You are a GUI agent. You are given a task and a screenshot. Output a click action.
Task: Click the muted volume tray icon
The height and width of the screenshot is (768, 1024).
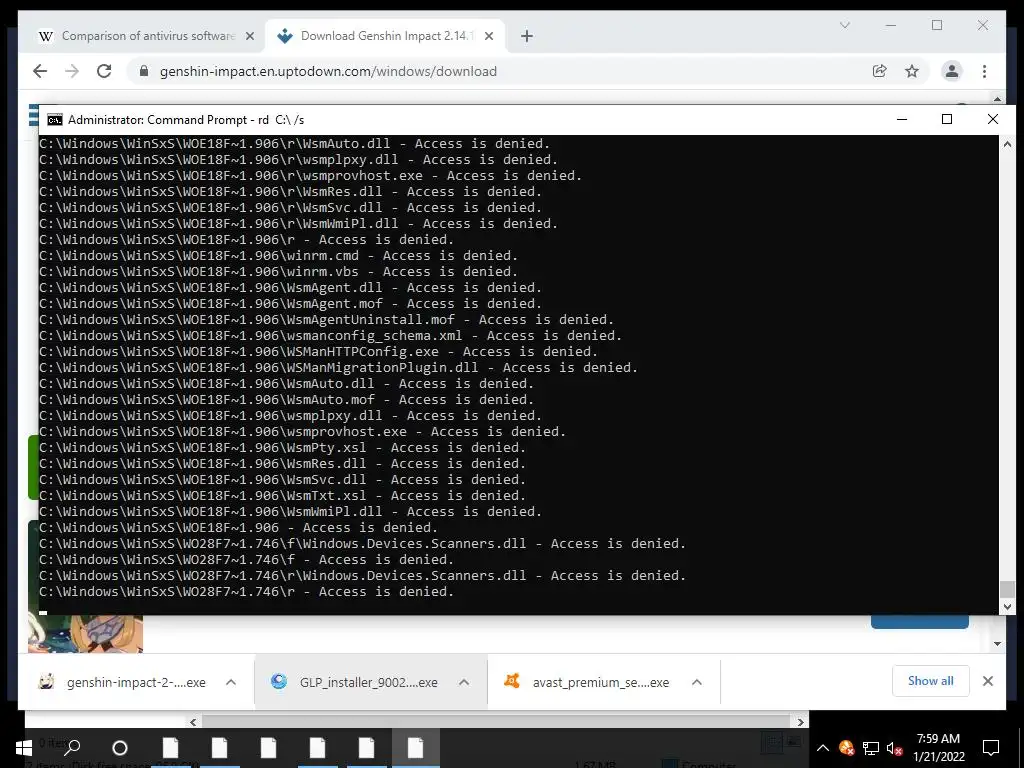pyautogui.click(x=895, y=748)
